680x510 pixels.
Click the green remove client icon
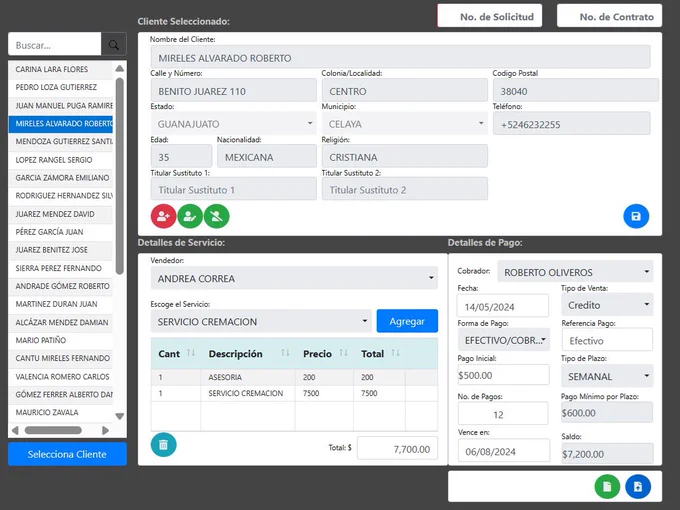(217, 216)
